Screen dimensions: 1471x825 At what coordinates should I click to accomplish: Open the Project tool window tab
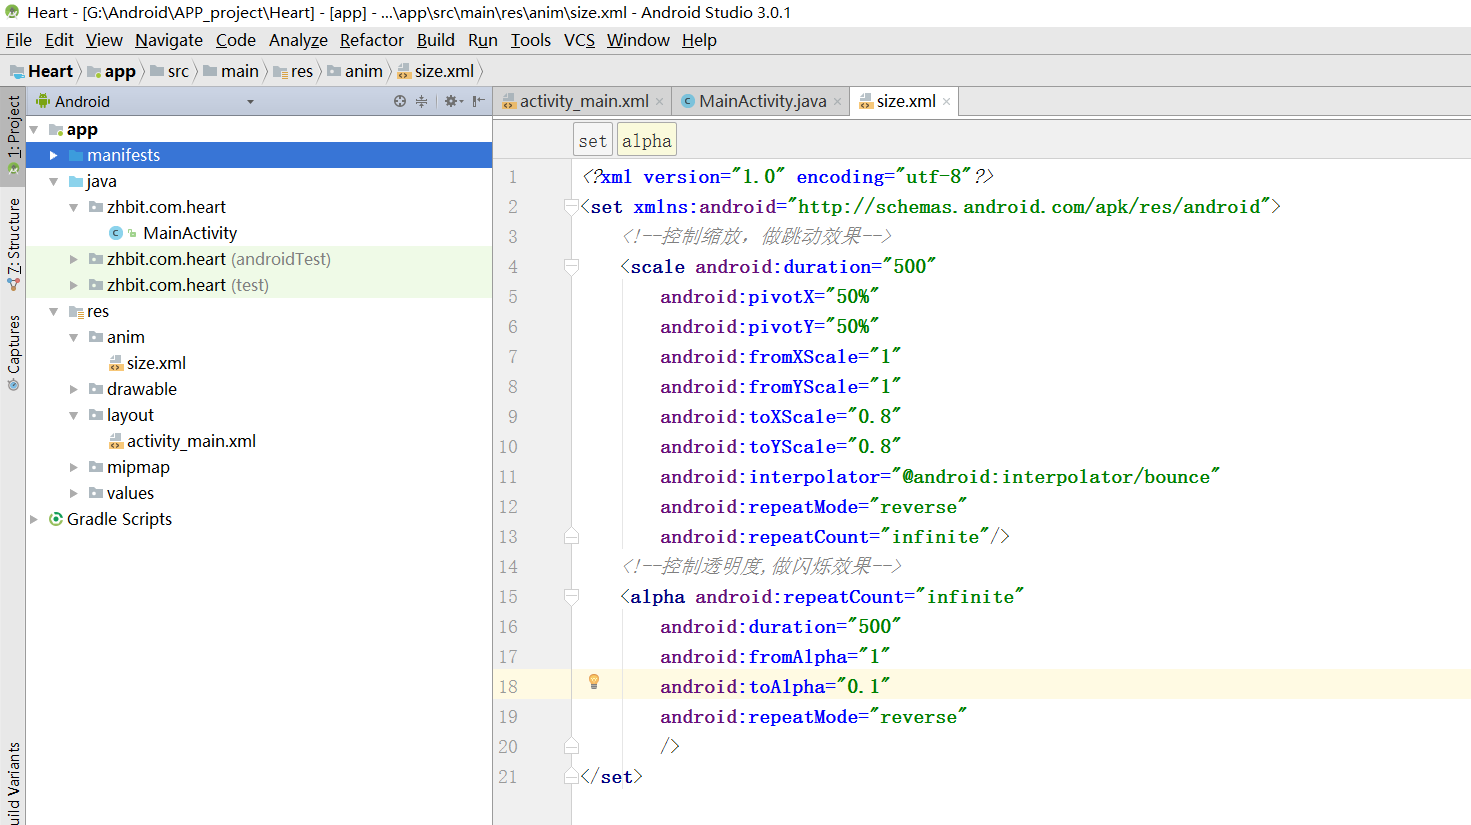pos(13,134)
